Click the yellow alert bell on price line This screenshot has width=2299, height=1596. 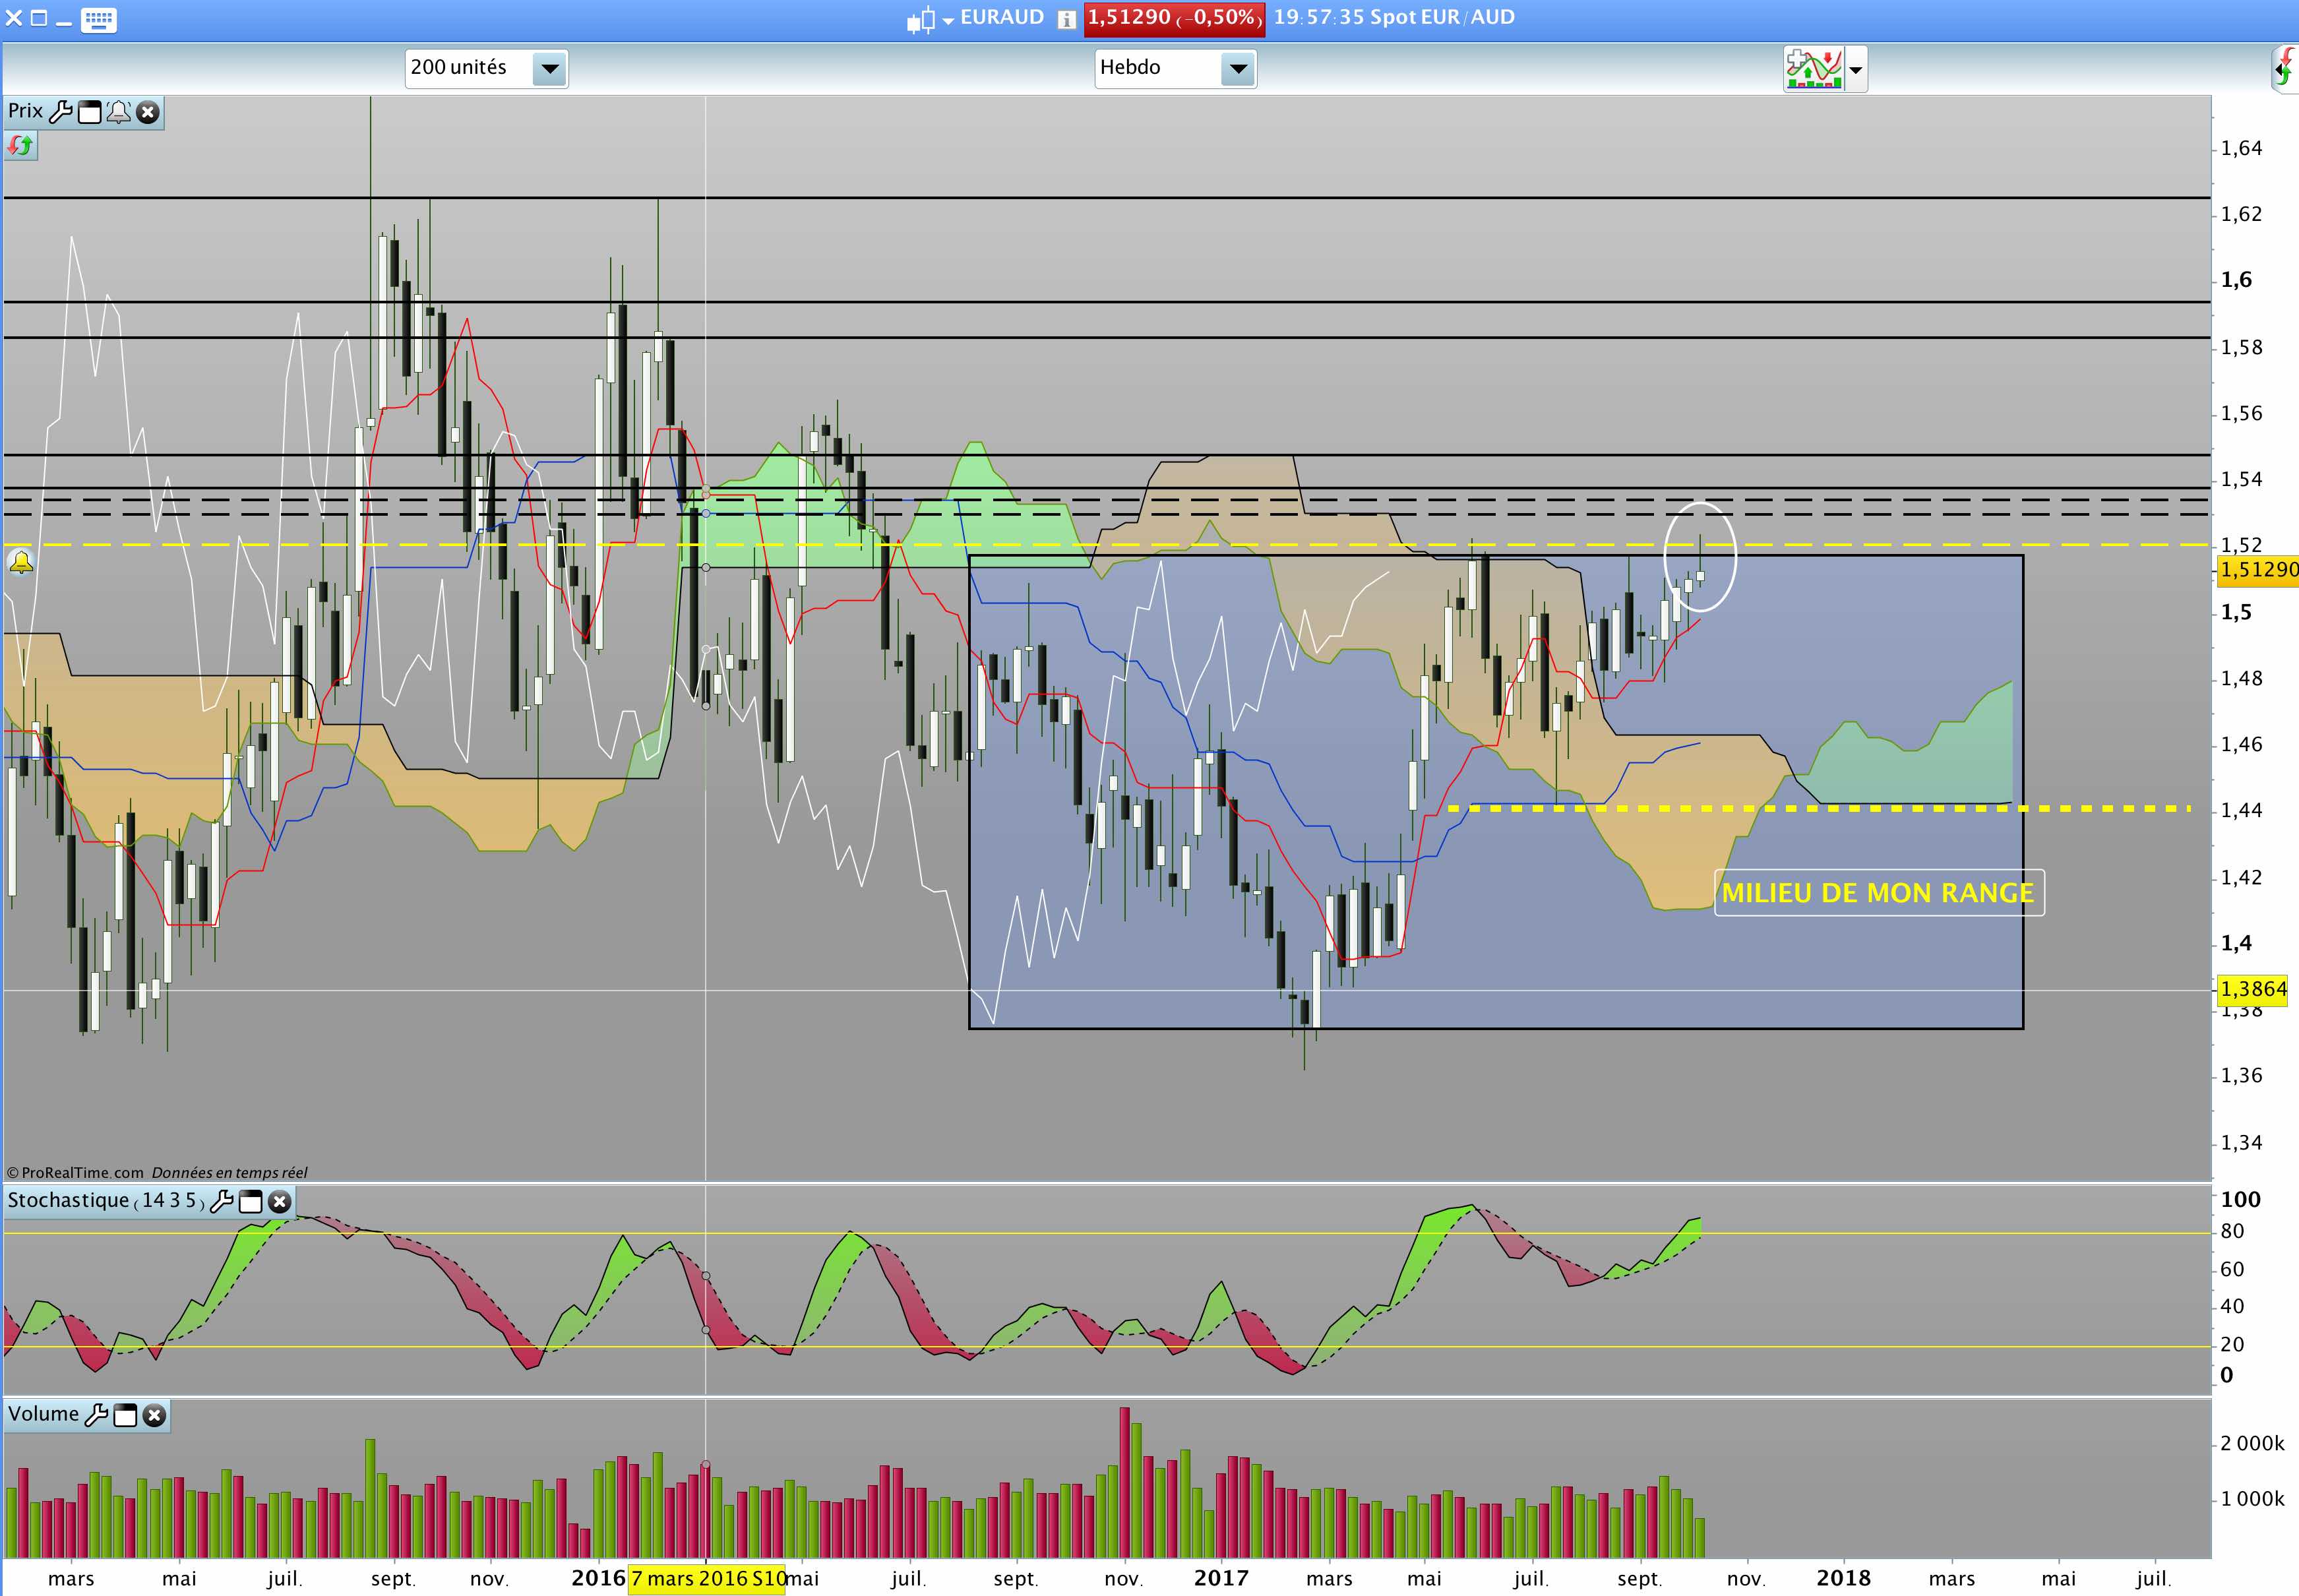(21, 562)
